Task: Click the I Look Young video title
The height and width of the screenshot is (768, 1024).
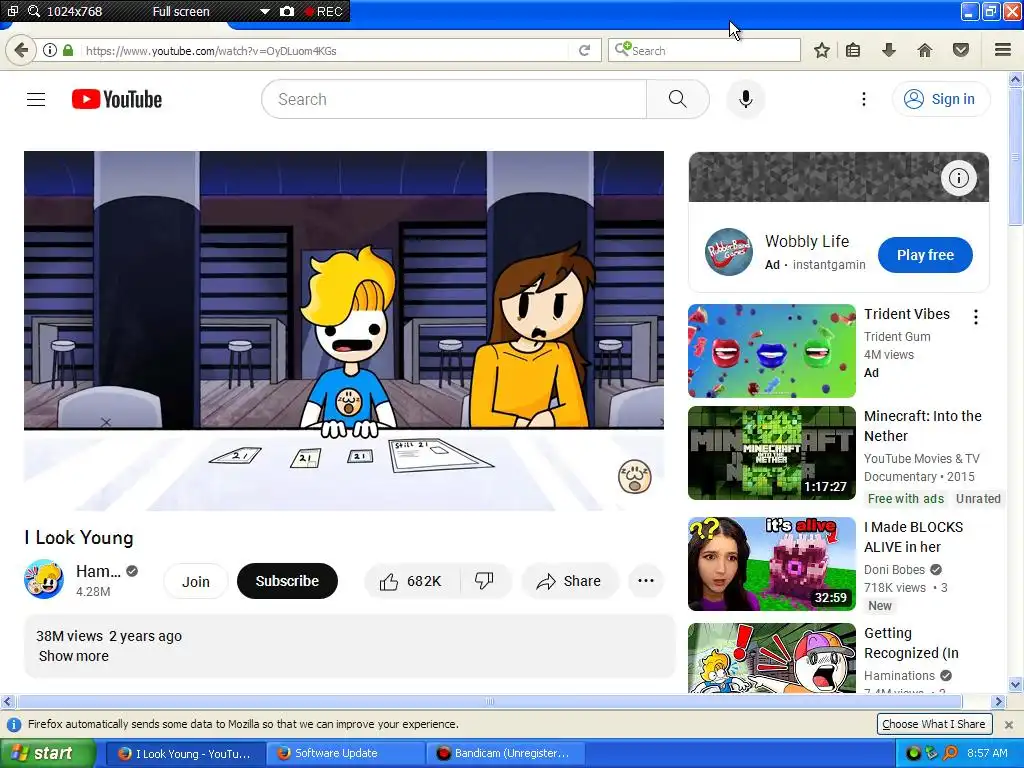Action: tap(79, 537)
